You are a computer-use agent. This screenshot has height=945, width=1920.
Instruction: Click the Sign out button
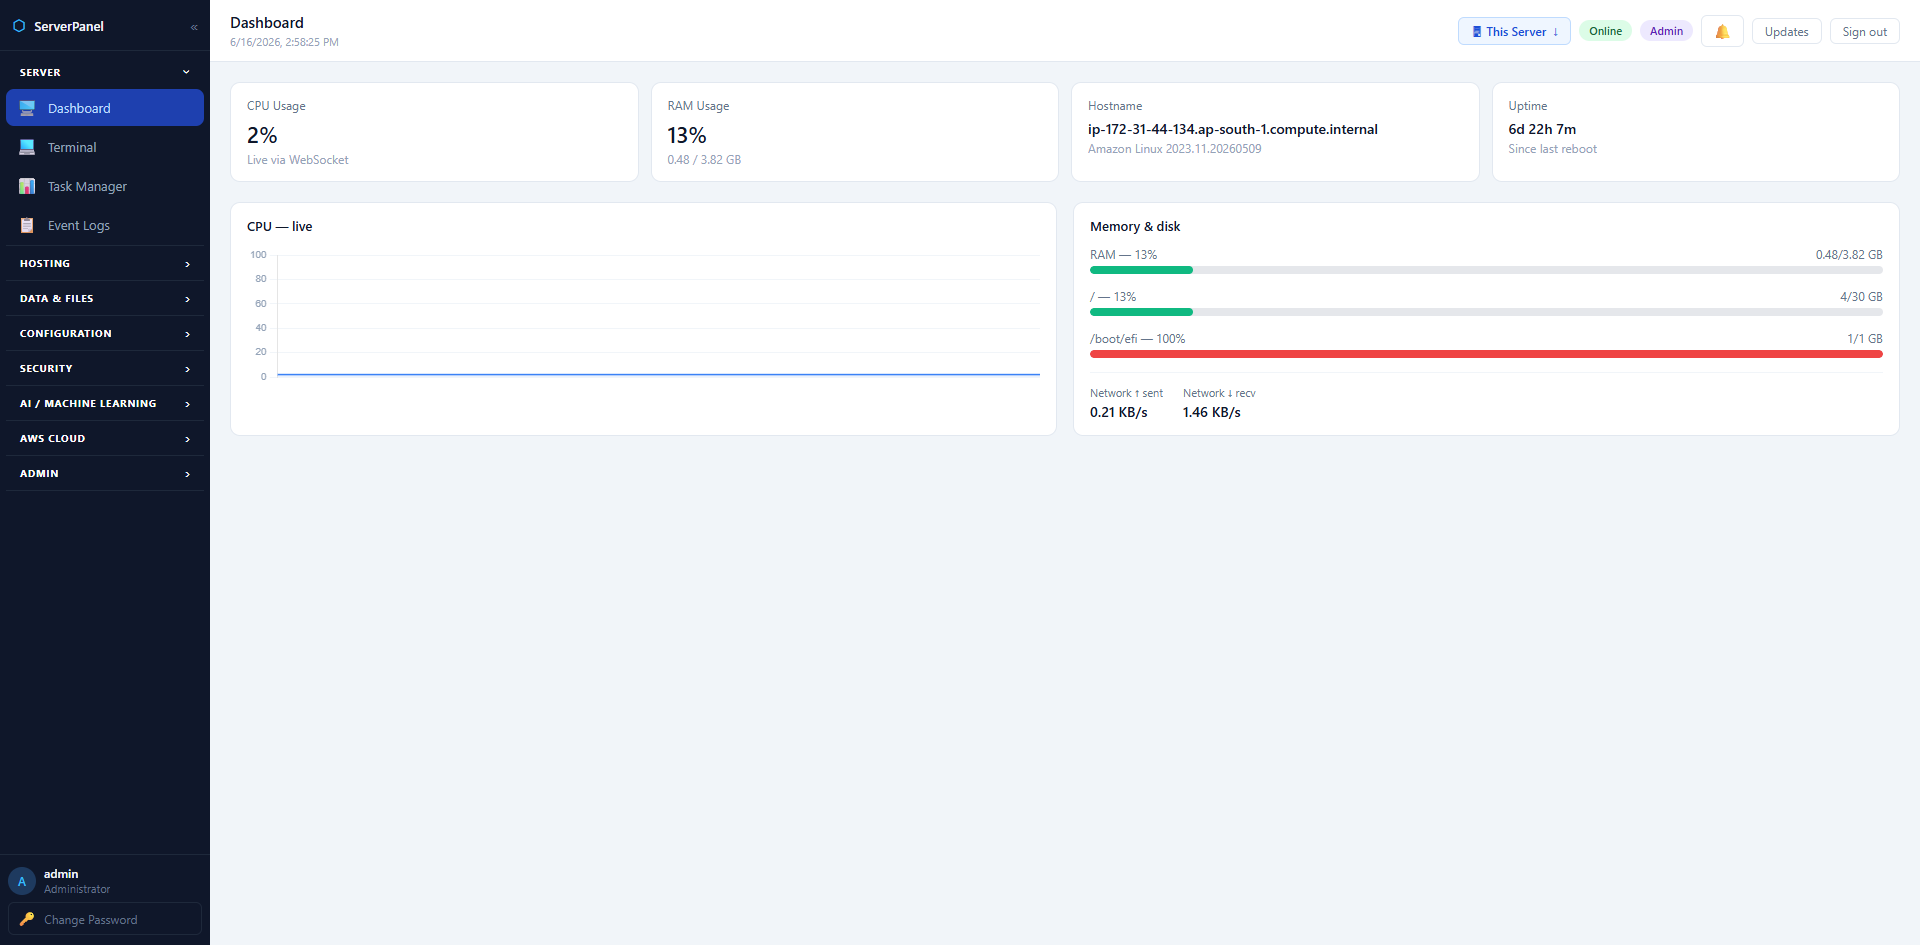pyautogui.click(x=1864, y=31)
